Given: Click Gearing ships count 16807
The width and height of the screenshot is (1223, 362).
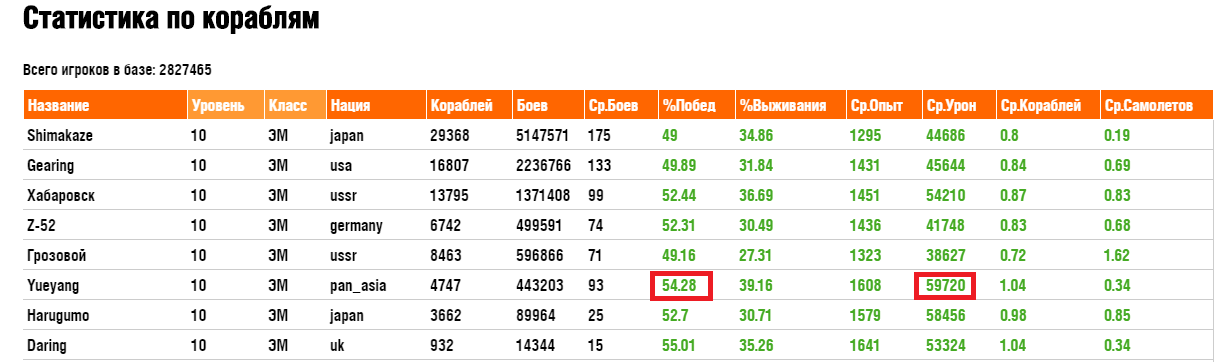Looking at the screenshot, I should point(450,165).
